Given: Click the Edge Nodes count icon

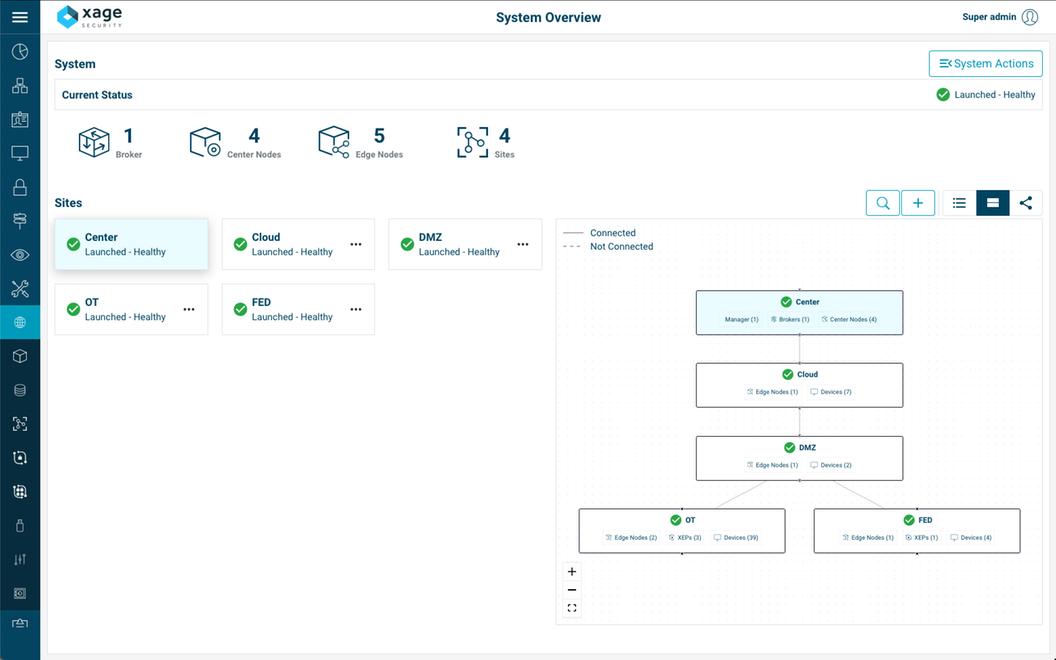Looking at the screenshot, I should click(334, 142).
